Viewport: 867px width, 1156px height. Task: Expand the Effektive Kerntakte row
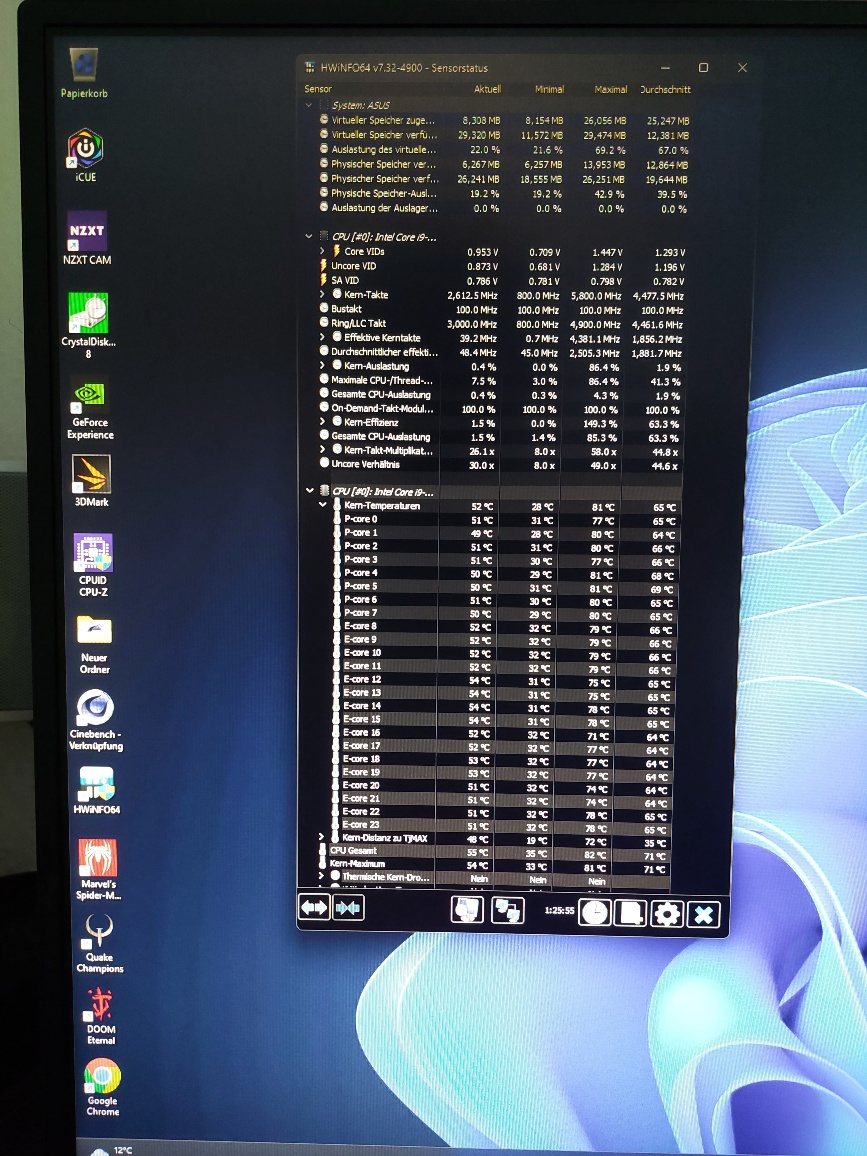(322, 337)
